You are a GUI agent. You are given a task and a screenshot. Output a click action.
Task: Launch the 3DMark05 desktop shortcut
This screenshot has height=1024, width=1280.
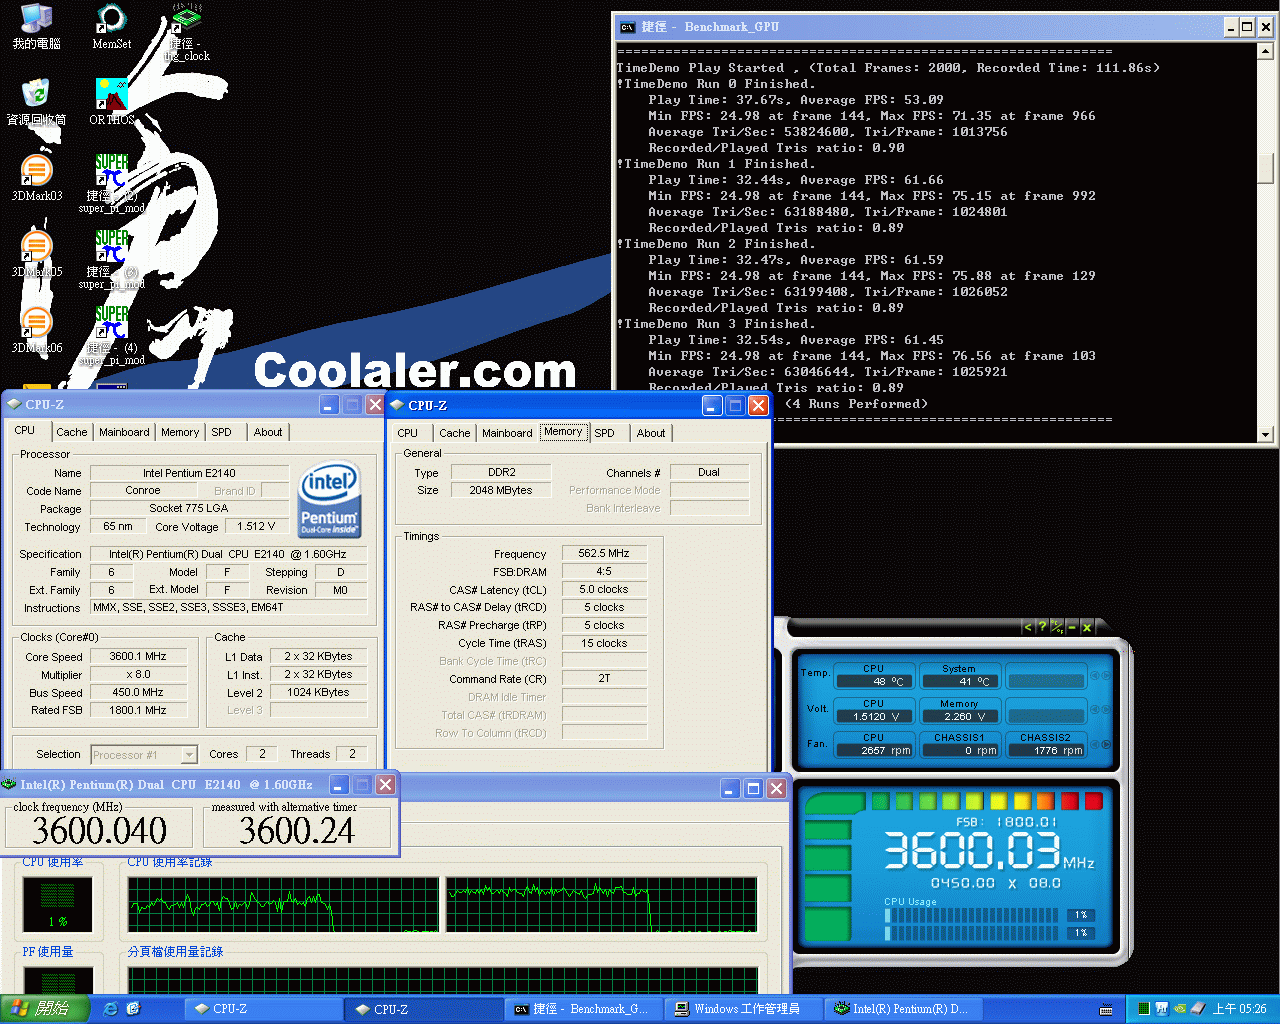click(36, 254)
